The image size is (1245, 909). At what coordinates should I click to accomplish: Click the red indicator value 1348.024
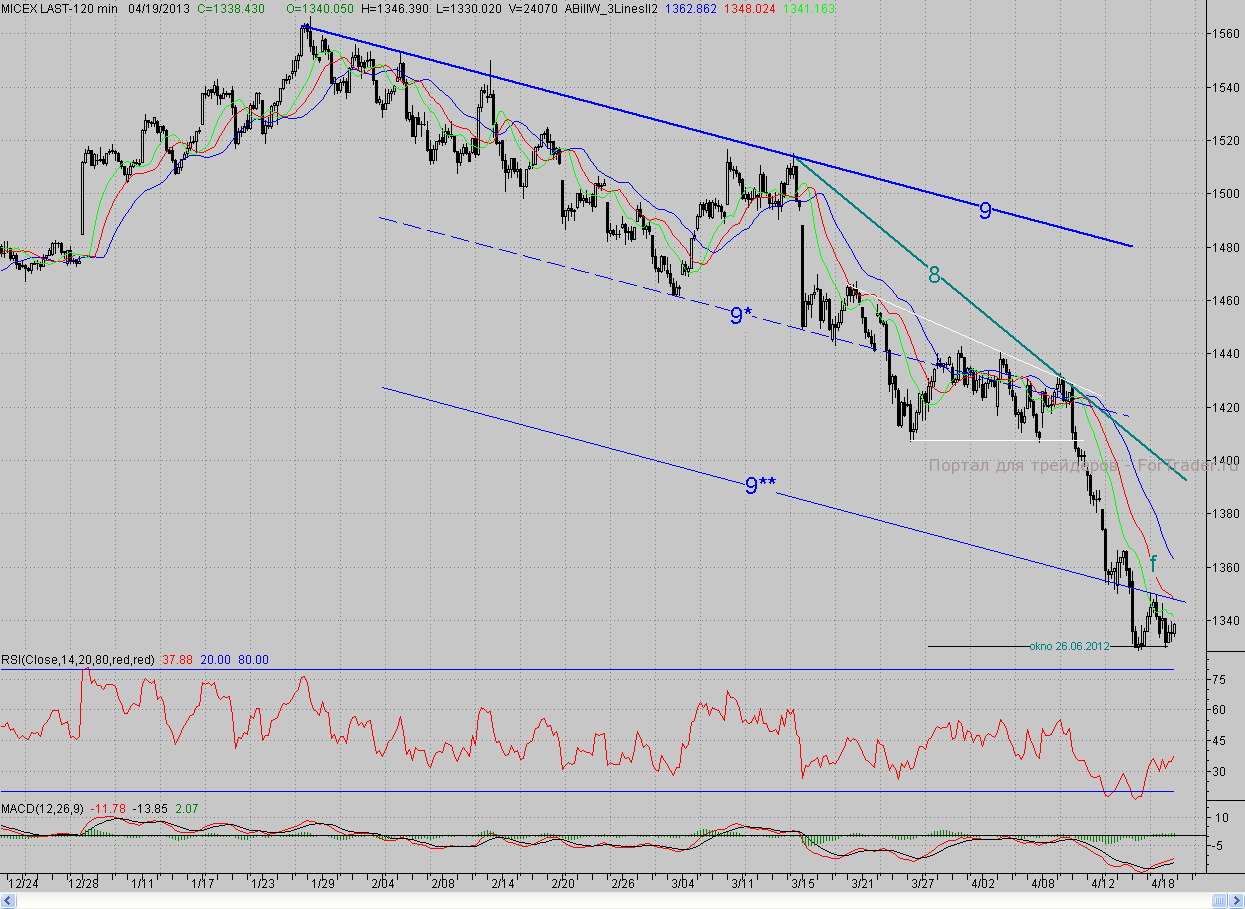click(756, 8)
